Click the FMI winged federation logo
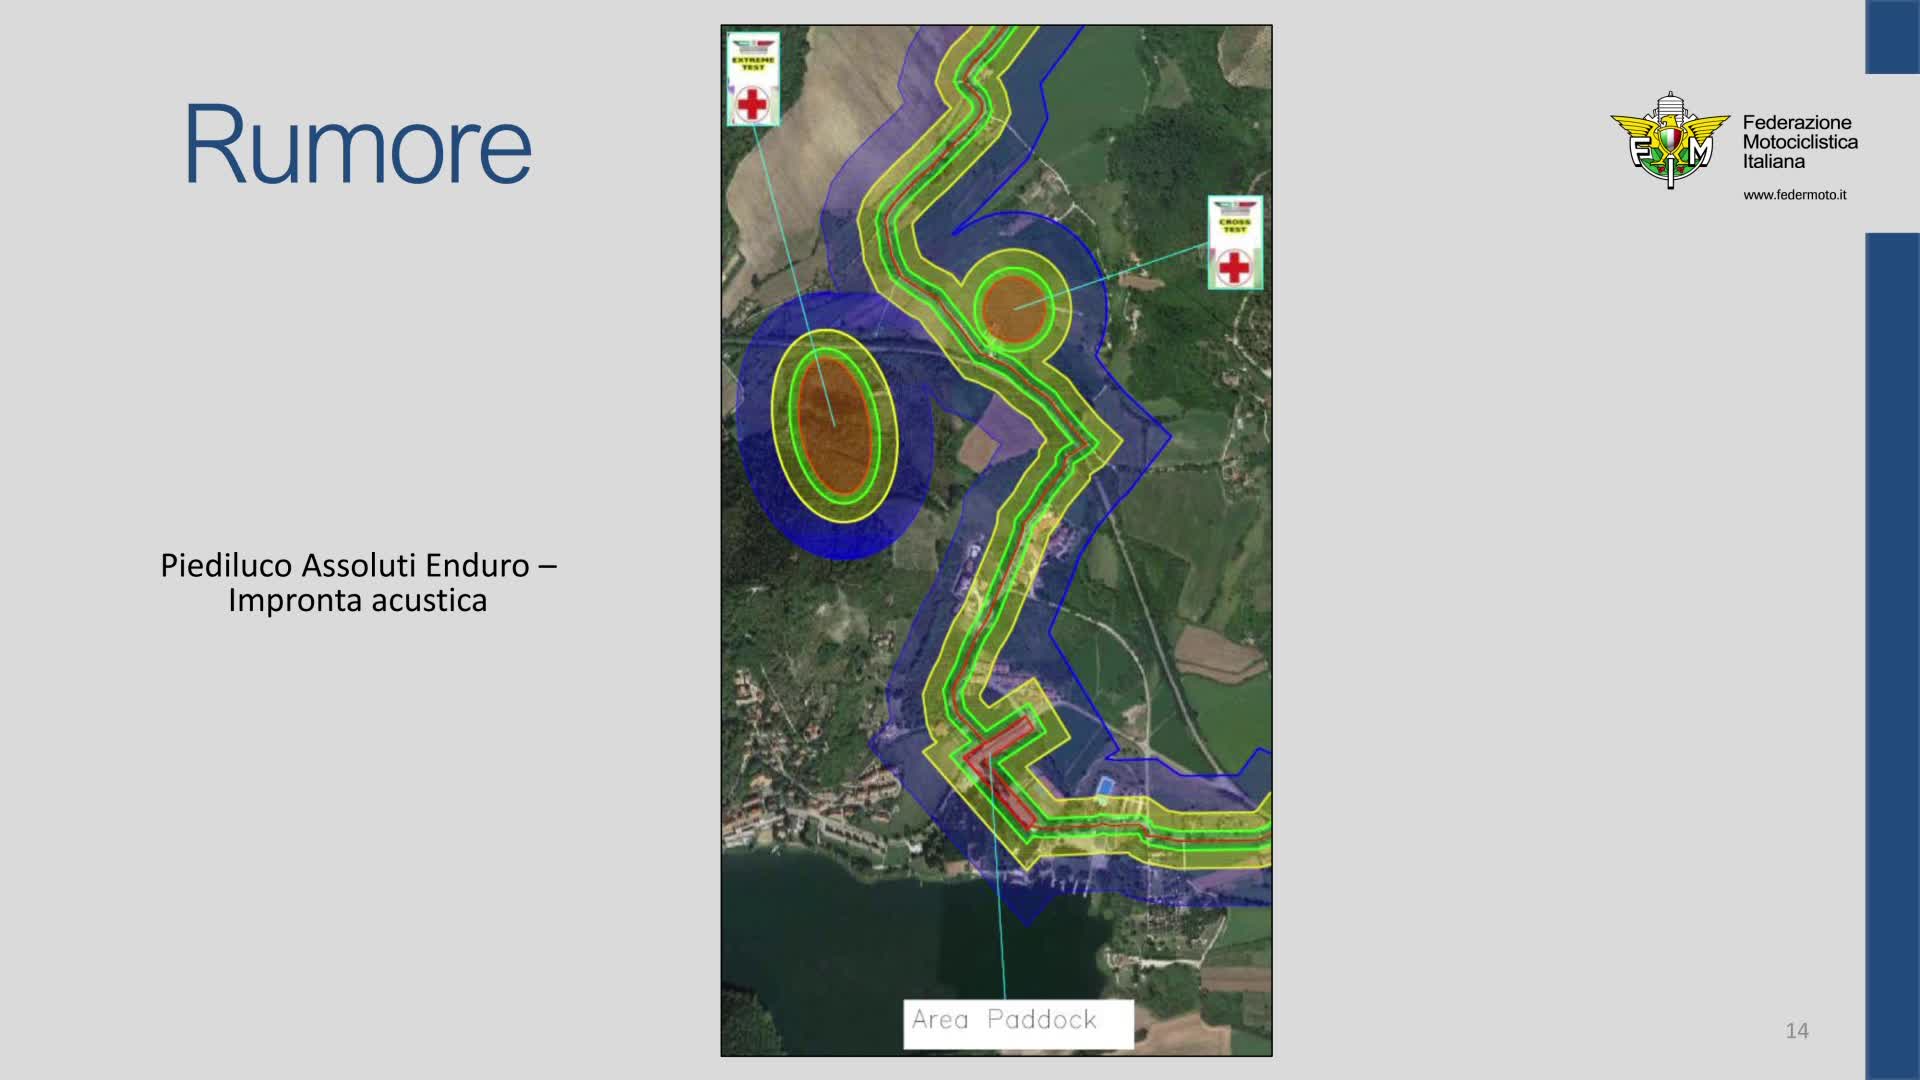Viewport: 1920px width, 1080px height. point(1669,141)
